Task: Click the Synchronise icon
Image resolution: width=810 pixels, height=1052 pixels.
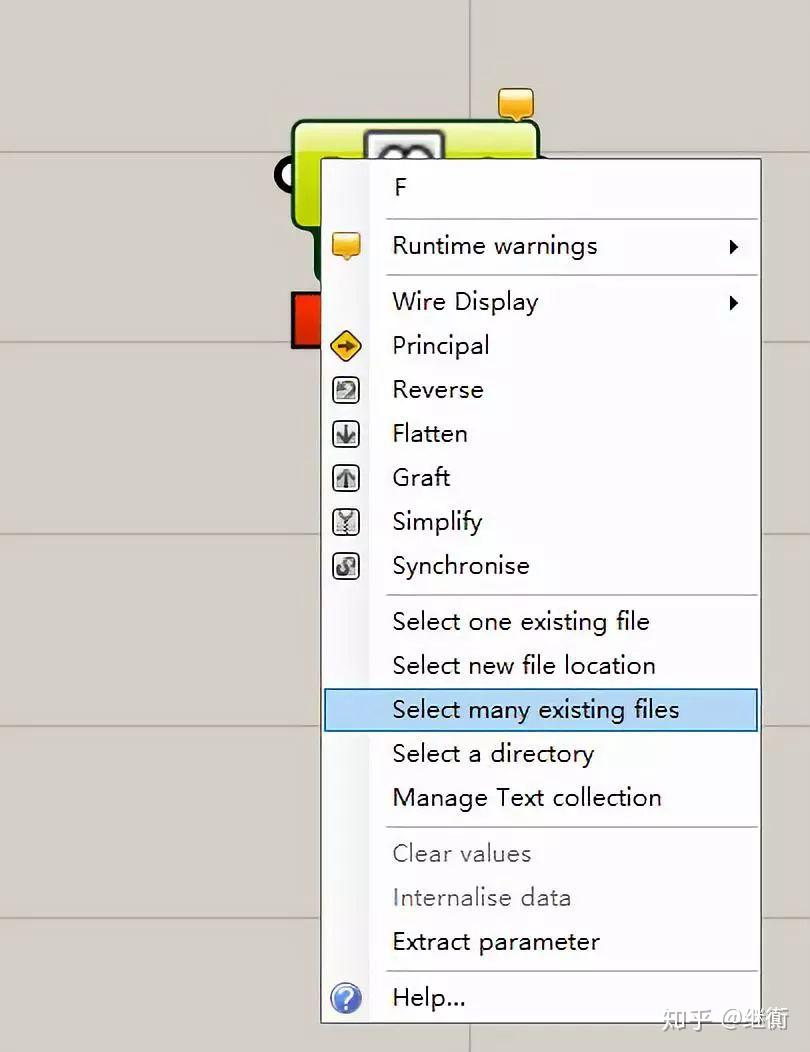Action: pos(346,566)
